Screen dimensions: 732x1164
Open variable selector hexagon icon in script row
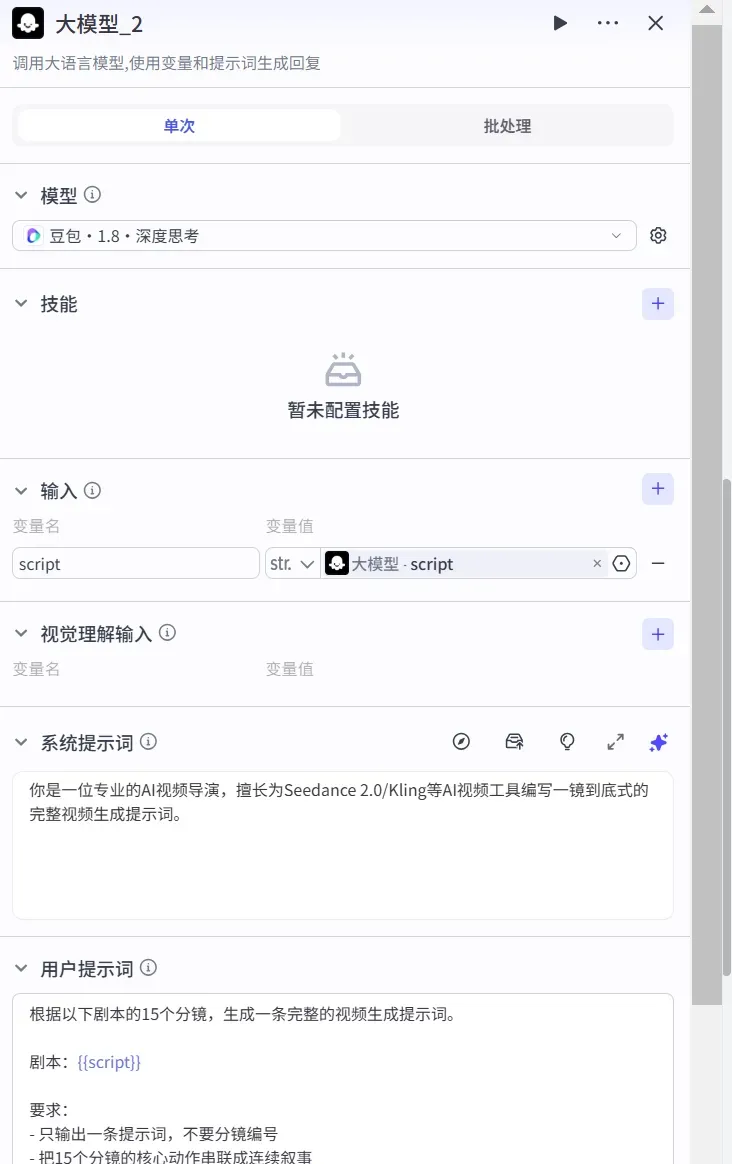pos(621,563)
